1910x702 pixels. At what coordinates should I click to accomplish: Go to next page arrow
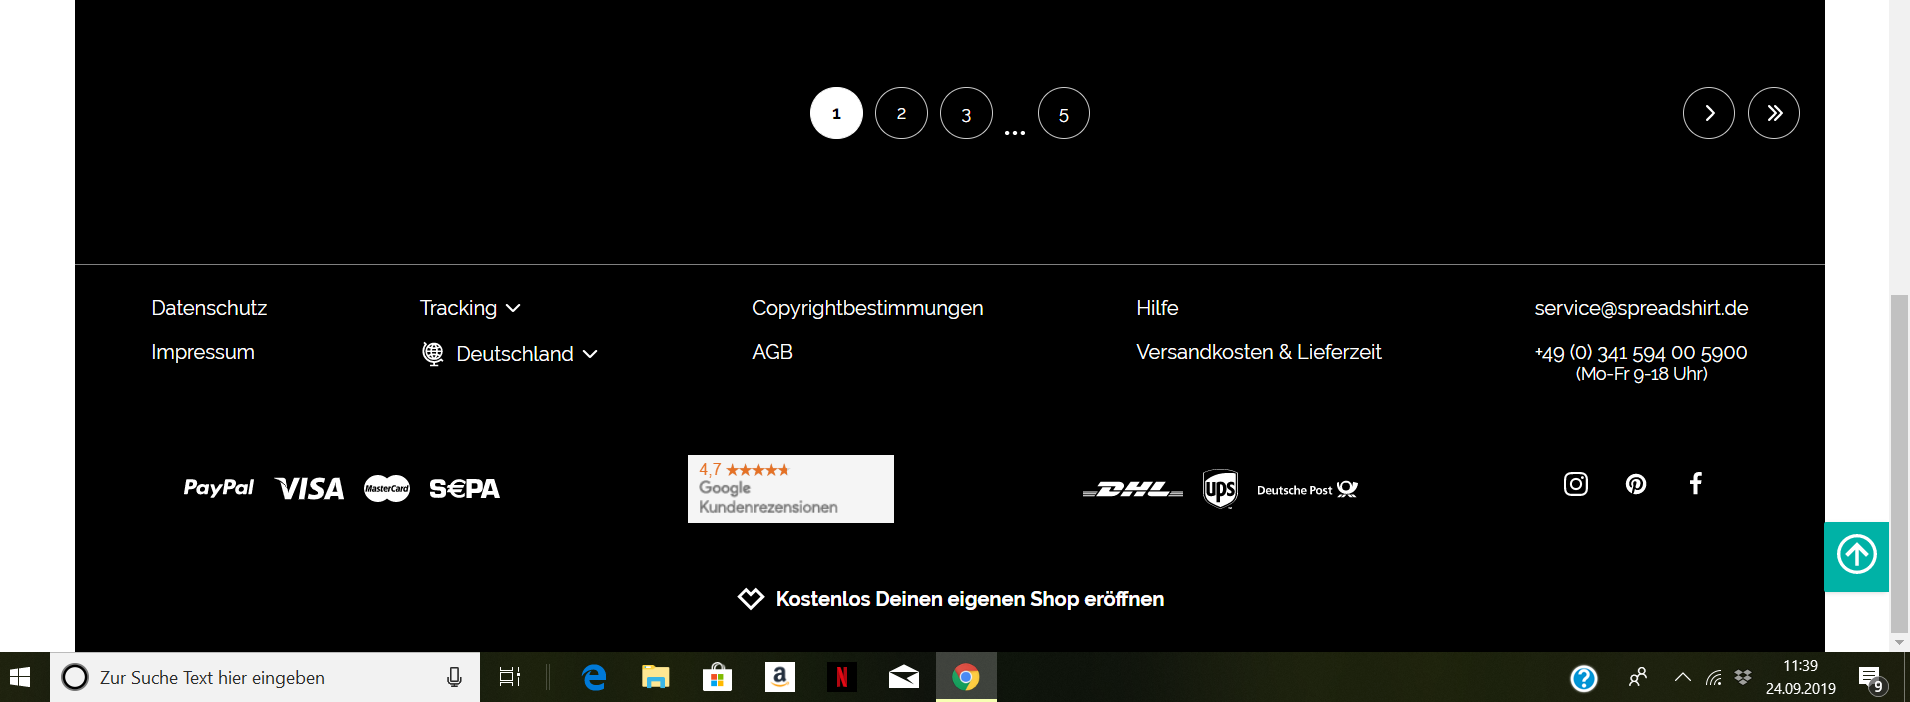click(1708, 113)
